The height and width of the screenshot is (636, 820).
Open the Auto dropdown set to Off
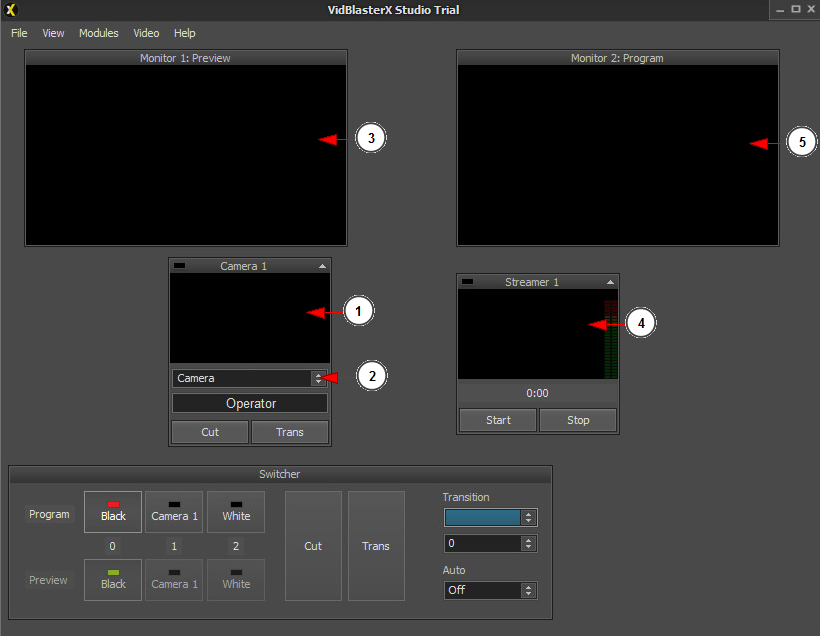pos(491,590)
